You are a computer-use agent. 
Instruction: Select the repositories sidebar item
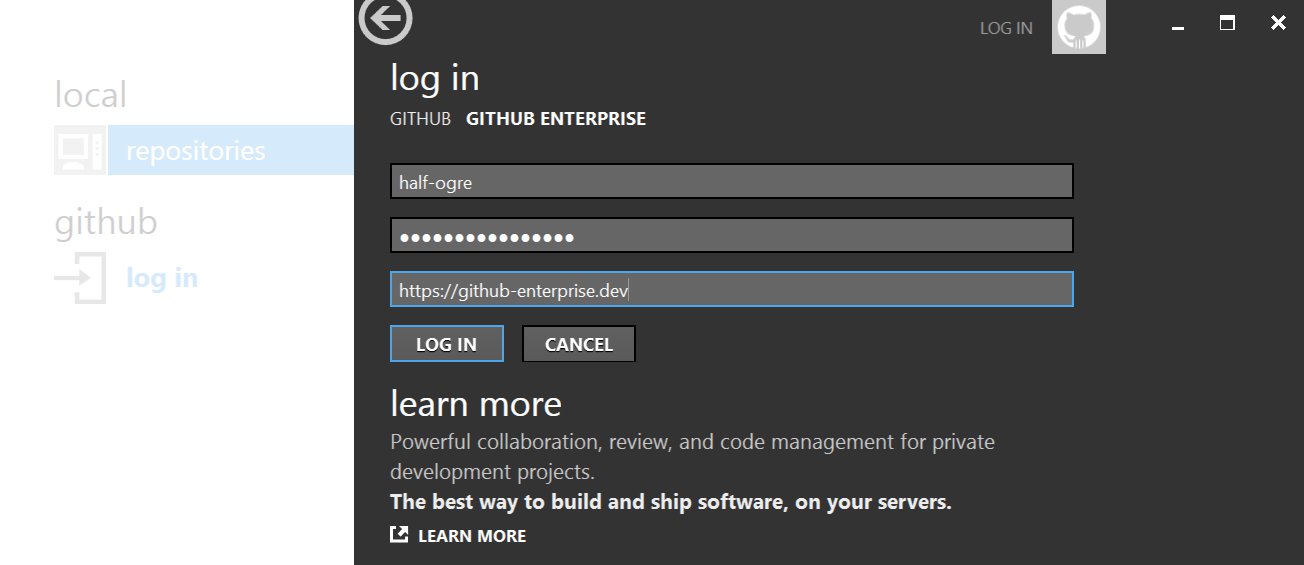coord(231,151)
